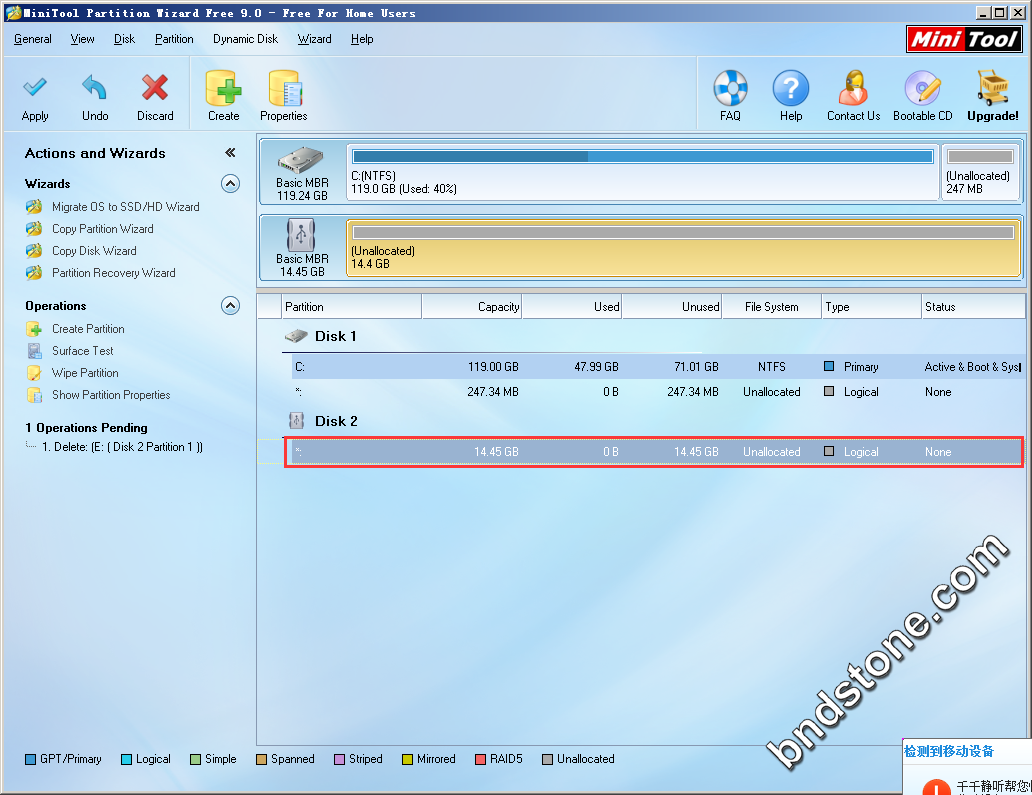Open the FAQ lifebuoy icon
Image resolution: width=1032 pixels, height=795 pixels.
(731, 88)
